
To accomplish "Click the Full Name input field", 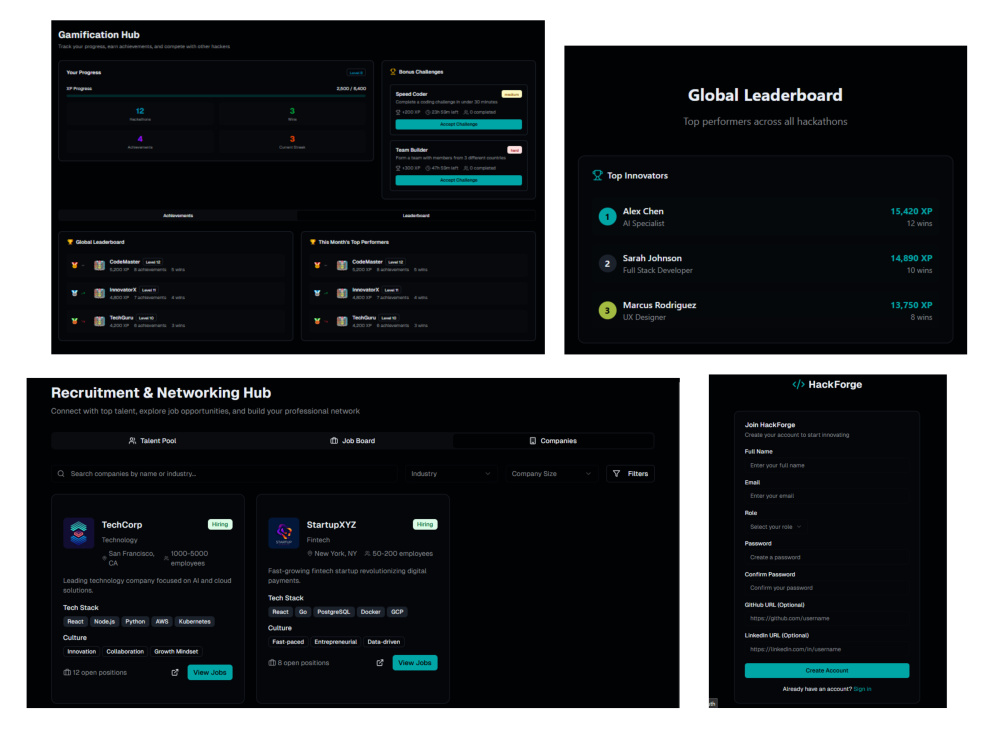I will pos(827,466).
